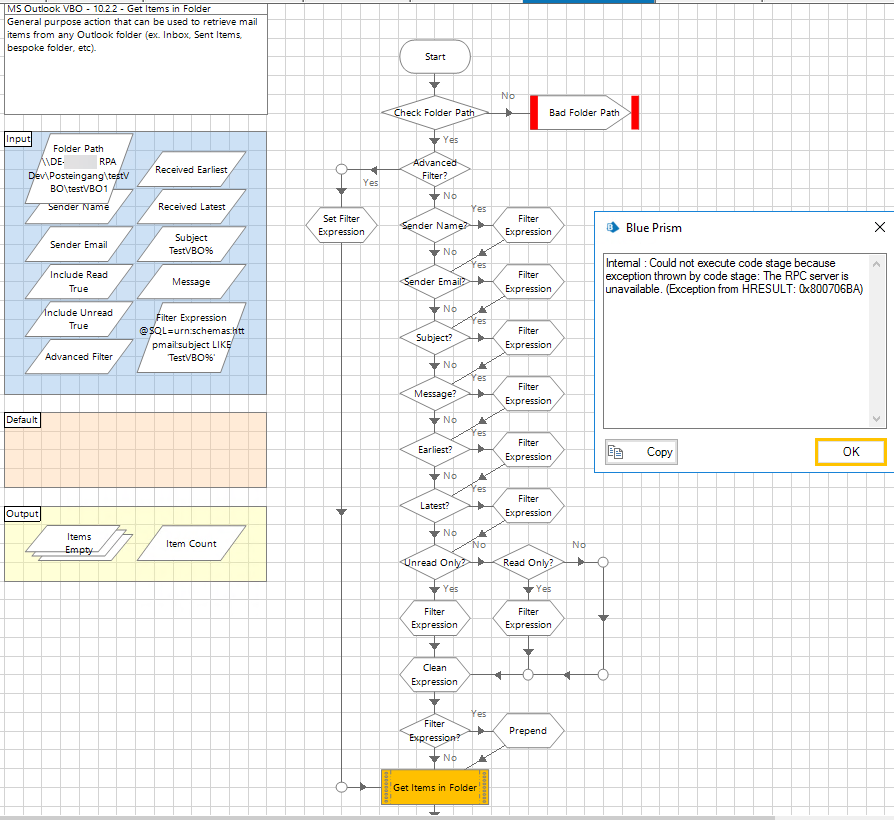The image size is (894, 820).
Task: Click the Blue Prism logo icon
Action: click(612, 228)
